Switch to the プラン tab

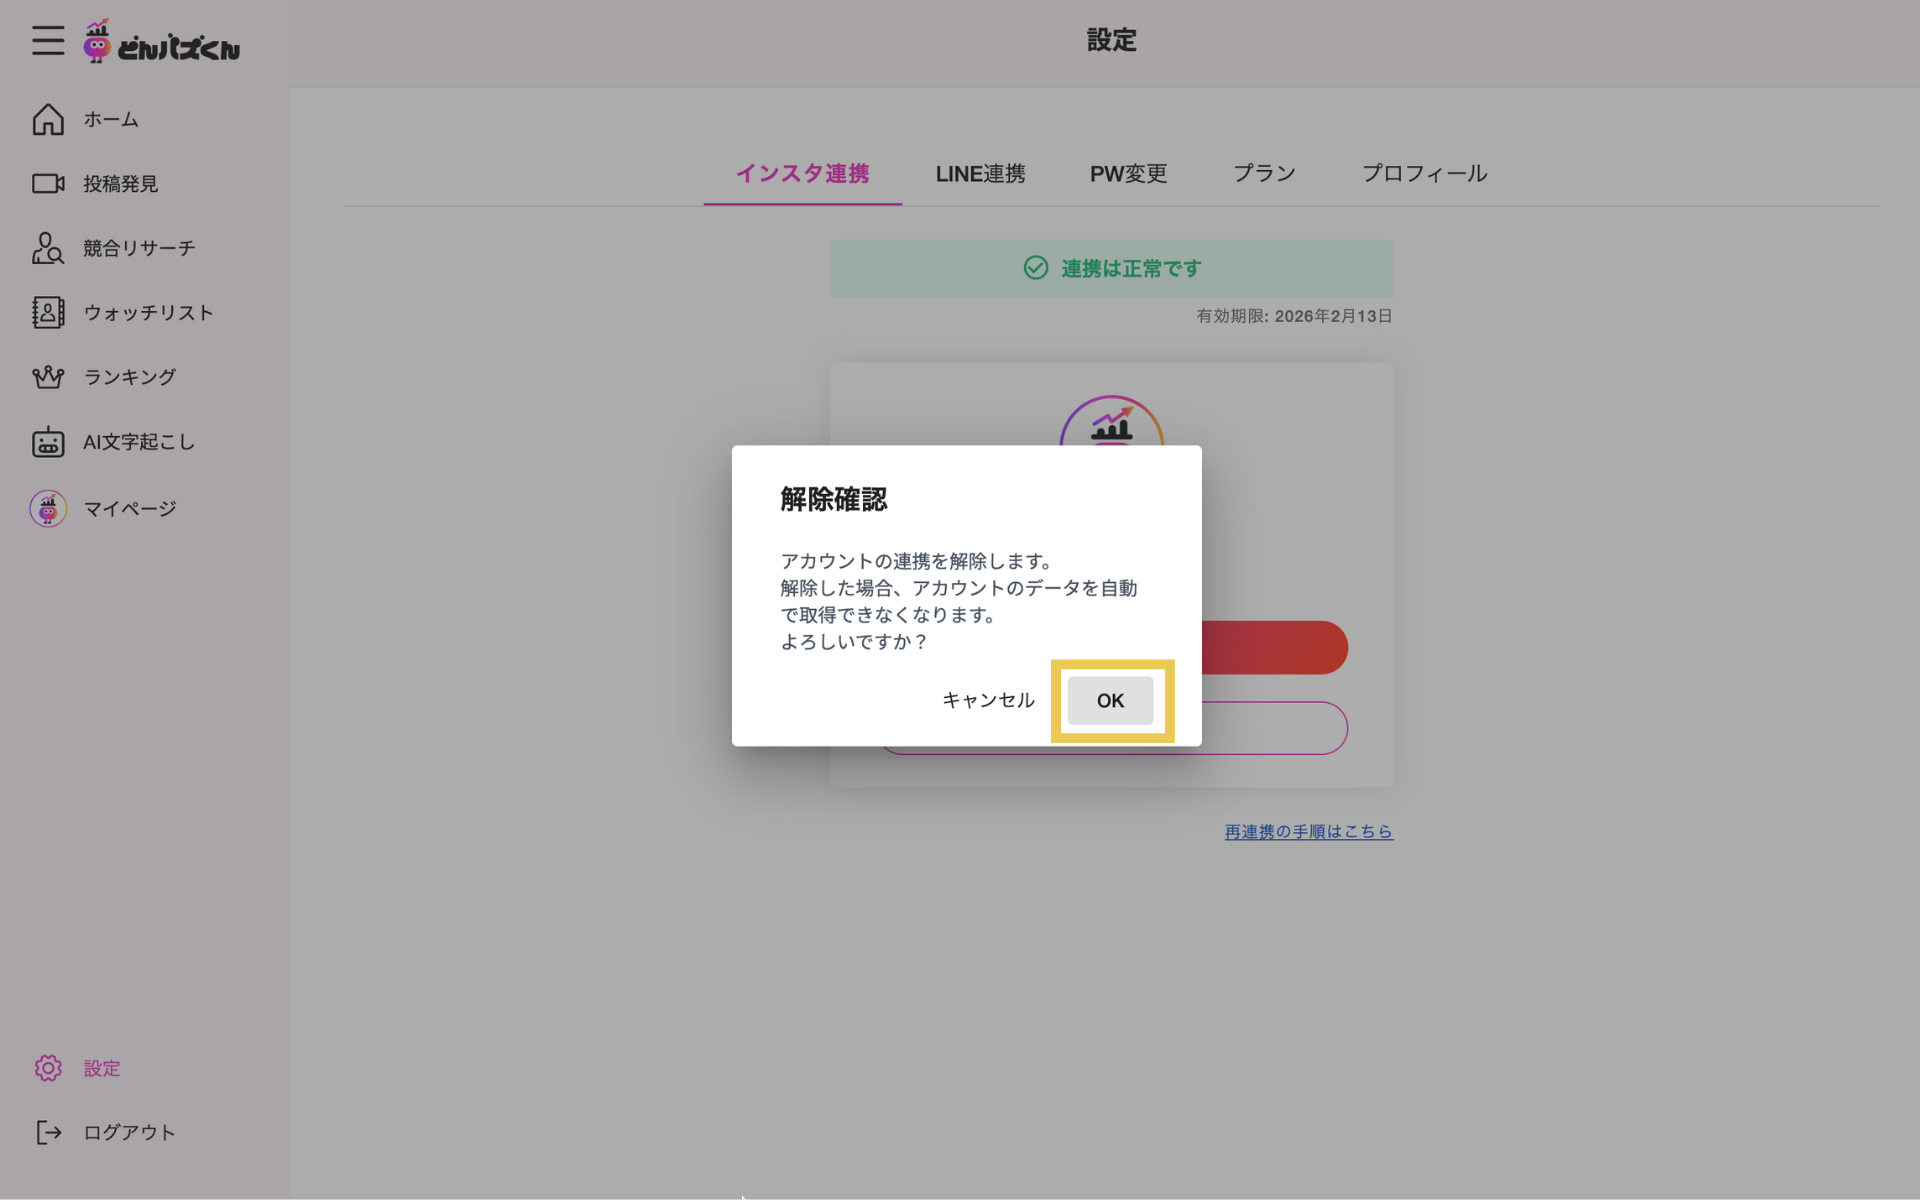[1264, 174]
